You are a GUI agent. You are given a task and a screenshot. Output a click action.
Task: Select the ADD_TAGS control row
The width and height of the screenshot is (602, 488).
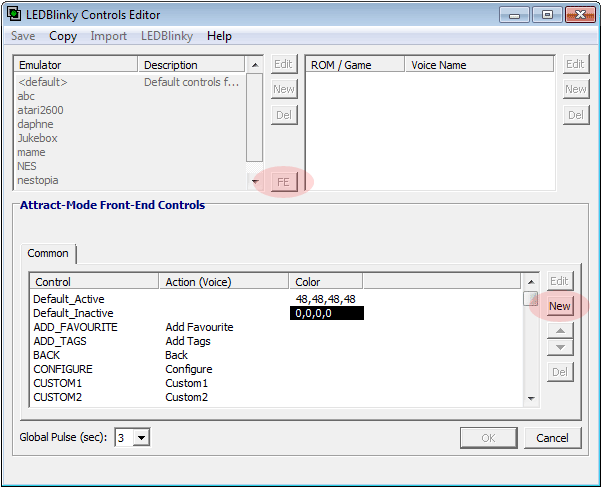pos(276,341)
